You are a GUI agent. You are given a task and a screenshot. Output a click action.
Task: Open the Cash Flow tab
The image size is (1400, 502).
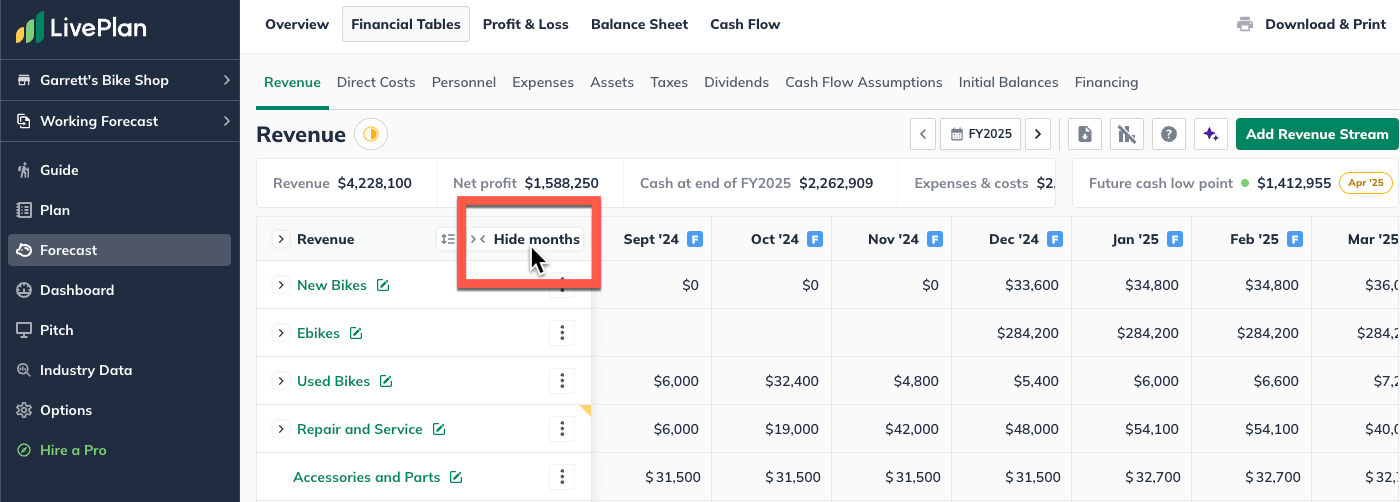pos(745,24)
